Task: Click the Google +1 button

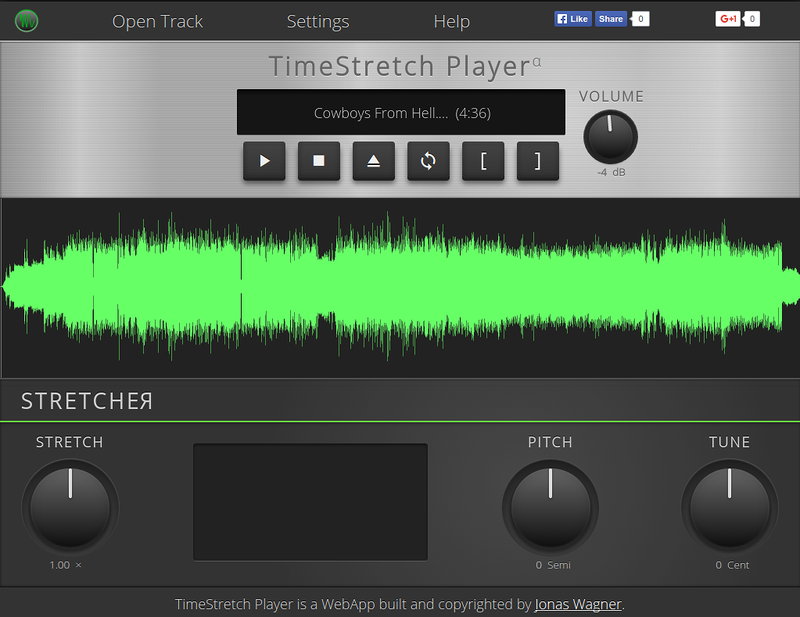Action: [x=728, y=19]
